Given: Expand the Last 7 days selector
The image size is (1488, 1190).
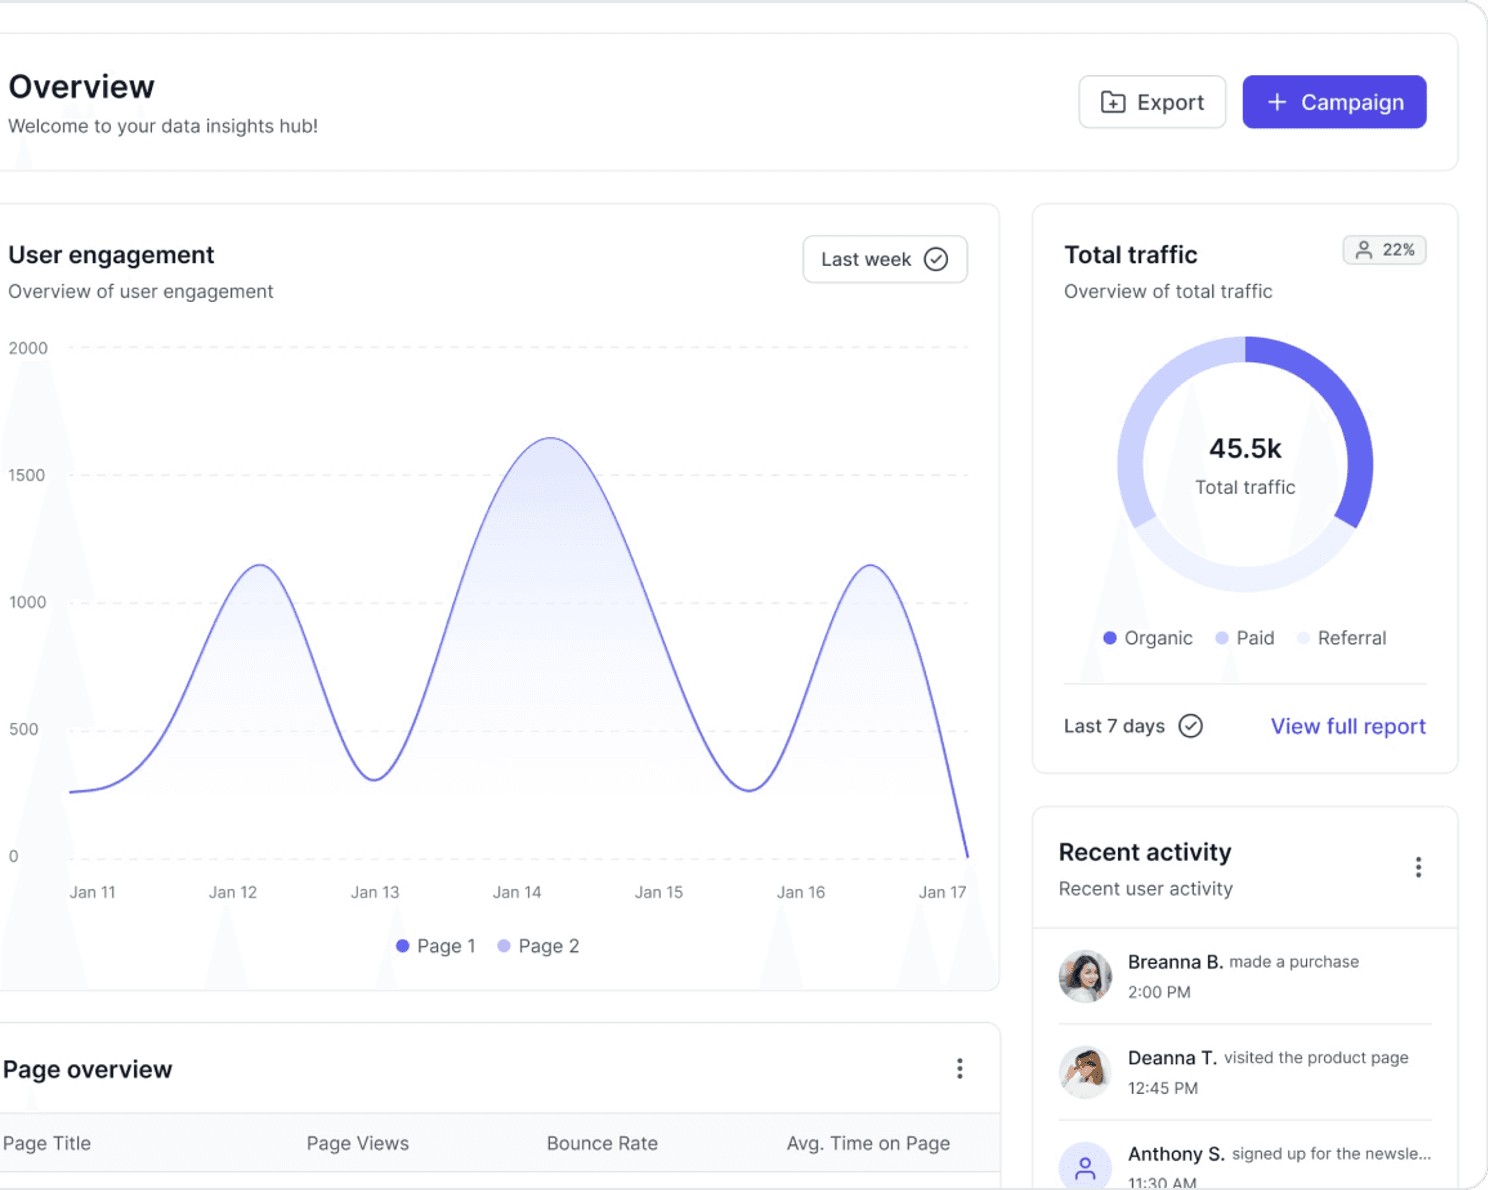Looking at the screenshot, I should click(1132, 726).
